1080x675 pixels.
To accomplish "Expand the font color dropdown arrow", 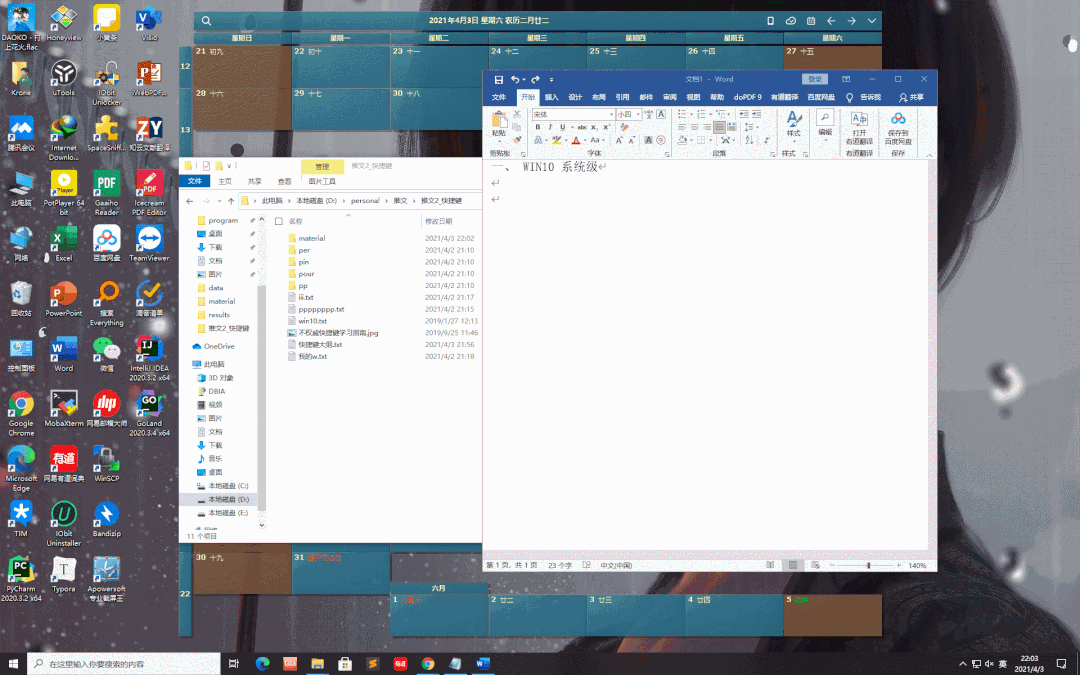I will point(584,141).
